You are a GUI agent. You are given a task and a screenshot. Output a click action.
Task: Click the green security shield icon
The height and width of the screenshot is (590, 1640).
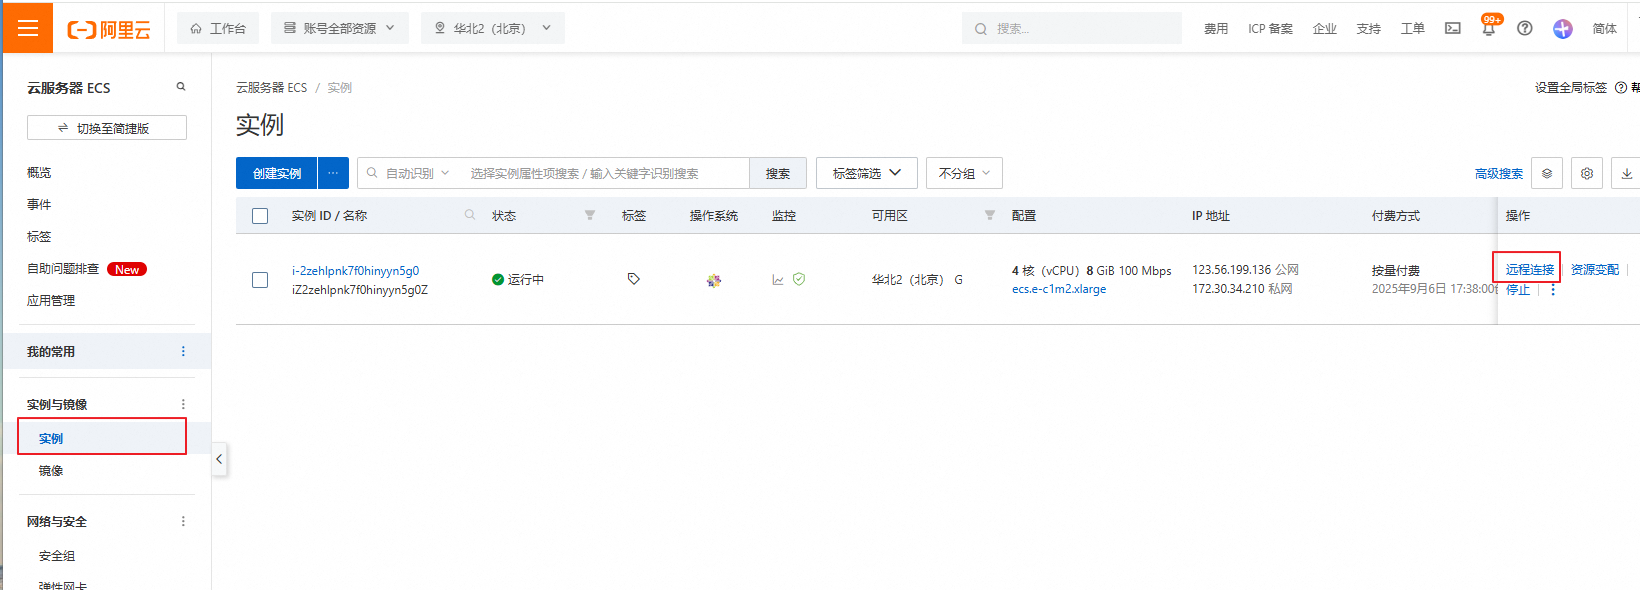(799, 279)
